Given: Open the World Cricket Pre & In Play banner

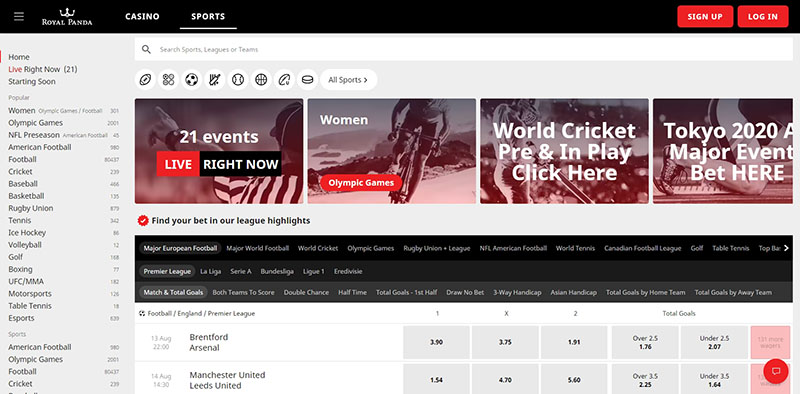Looking at the screenshot, I should (564, 151).
